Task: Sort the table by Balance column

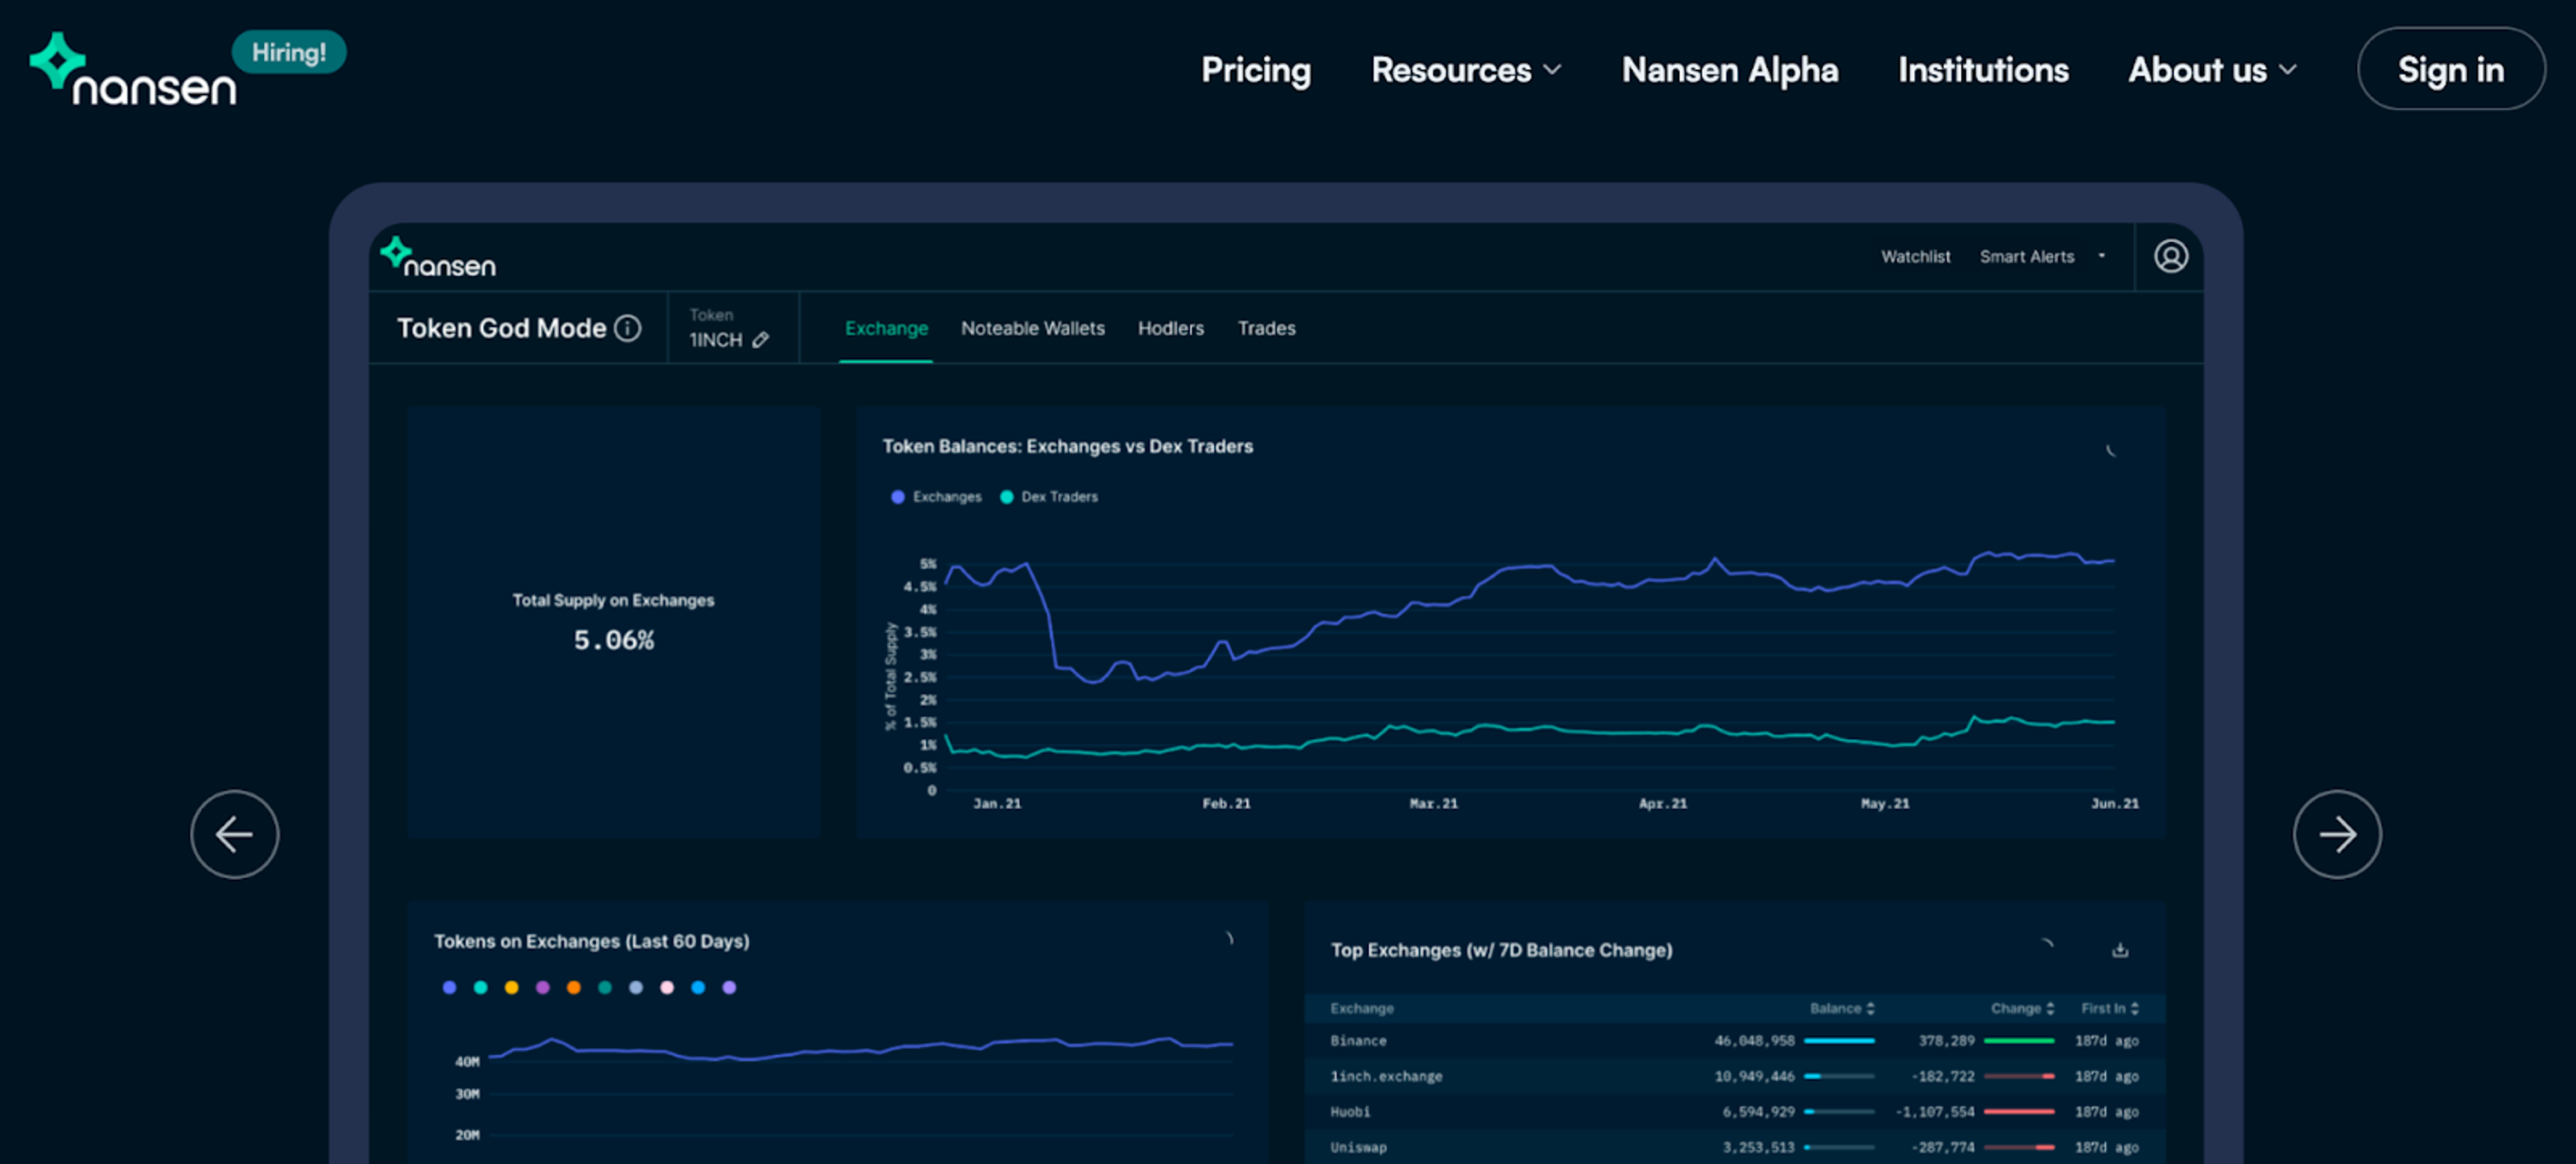Action: coord(1841,1008)
